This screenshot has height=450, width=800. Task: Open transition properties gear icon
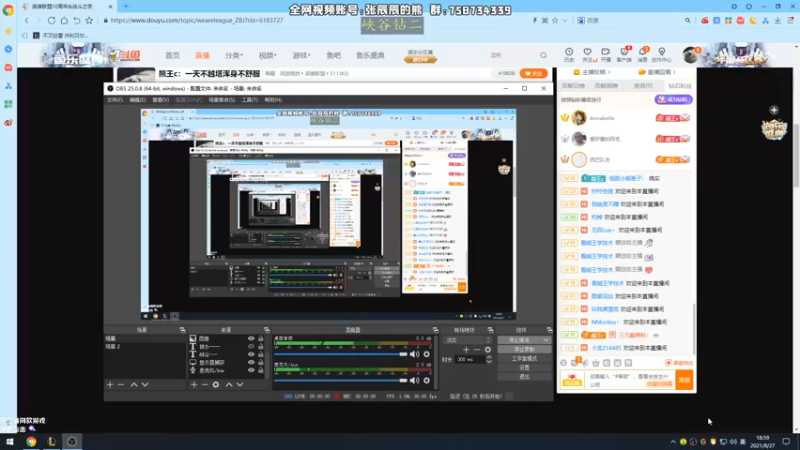click(x=488, y=349)
